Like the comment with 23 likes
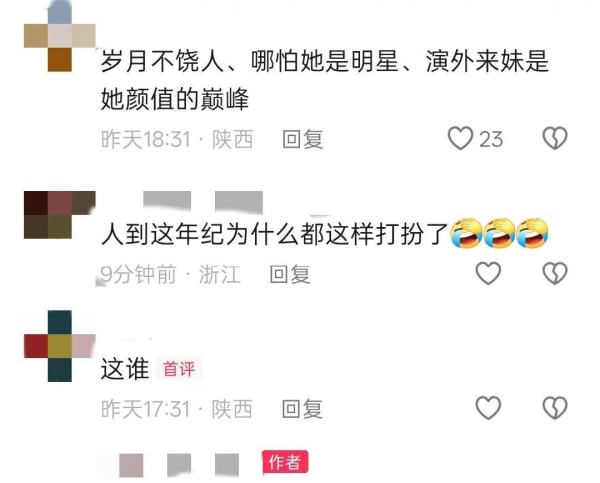The width and height of the screenshot is (600, 483). (460, 138)
